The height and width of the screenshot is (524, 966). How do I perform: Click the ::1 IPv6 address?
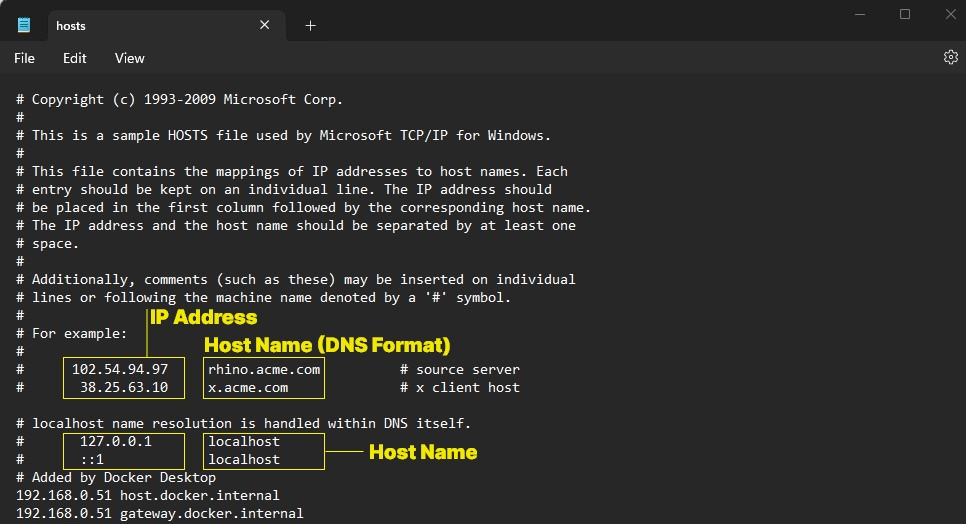coord(92,459)
